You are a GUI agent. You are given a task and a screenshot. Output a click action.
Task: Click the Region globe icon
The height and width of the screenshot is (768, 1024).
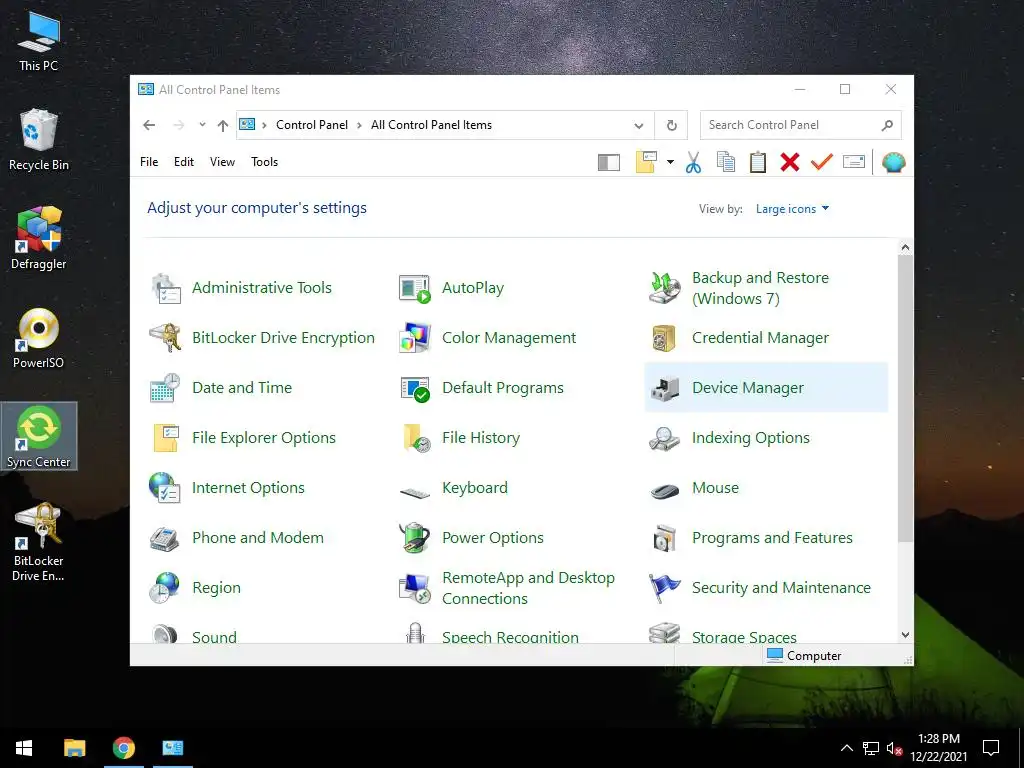[164, 588]
